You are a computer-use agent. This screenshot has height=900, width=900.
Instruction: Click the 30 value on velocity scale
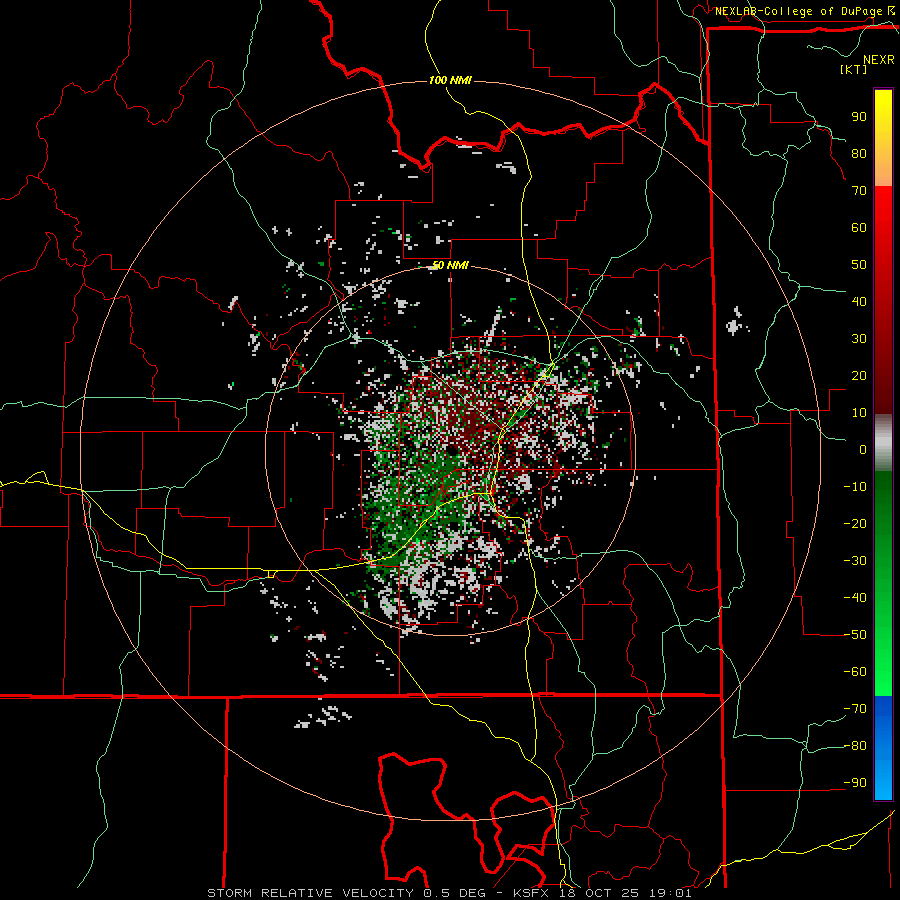tap(859, 339)
